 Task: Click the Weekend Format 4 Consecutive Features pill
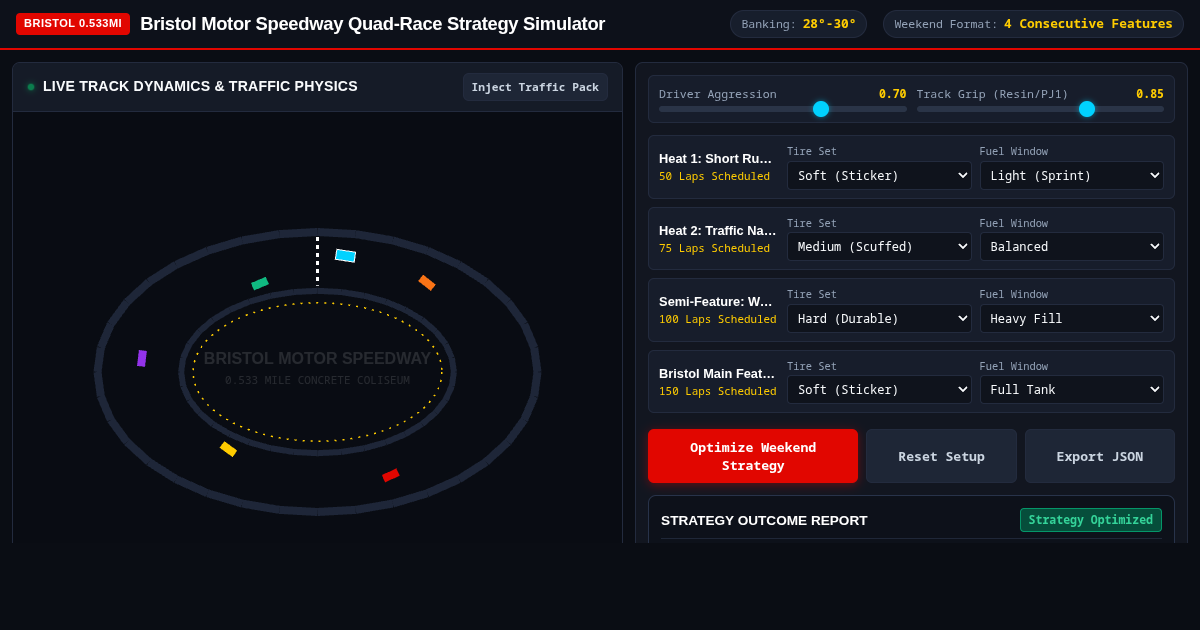coord(1033,24)
